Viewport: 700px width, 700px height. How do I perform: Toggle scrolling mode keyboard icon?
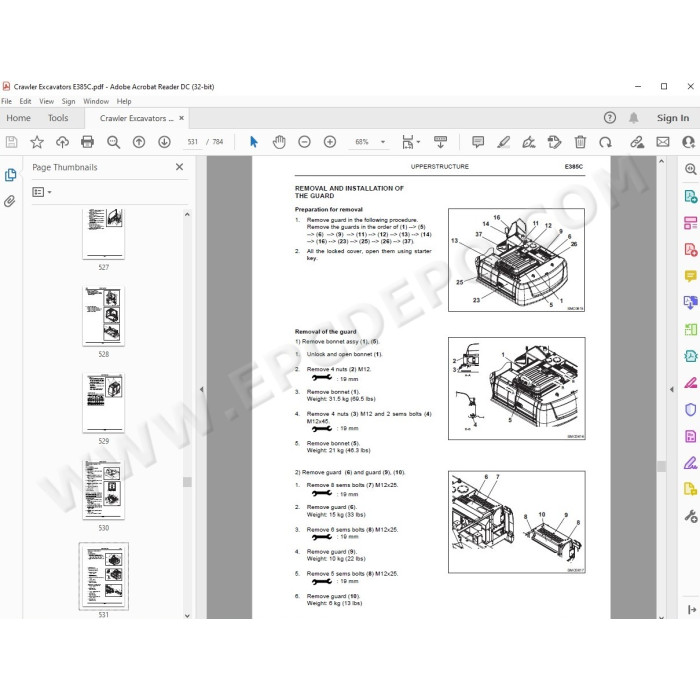(x=440, y=142)
